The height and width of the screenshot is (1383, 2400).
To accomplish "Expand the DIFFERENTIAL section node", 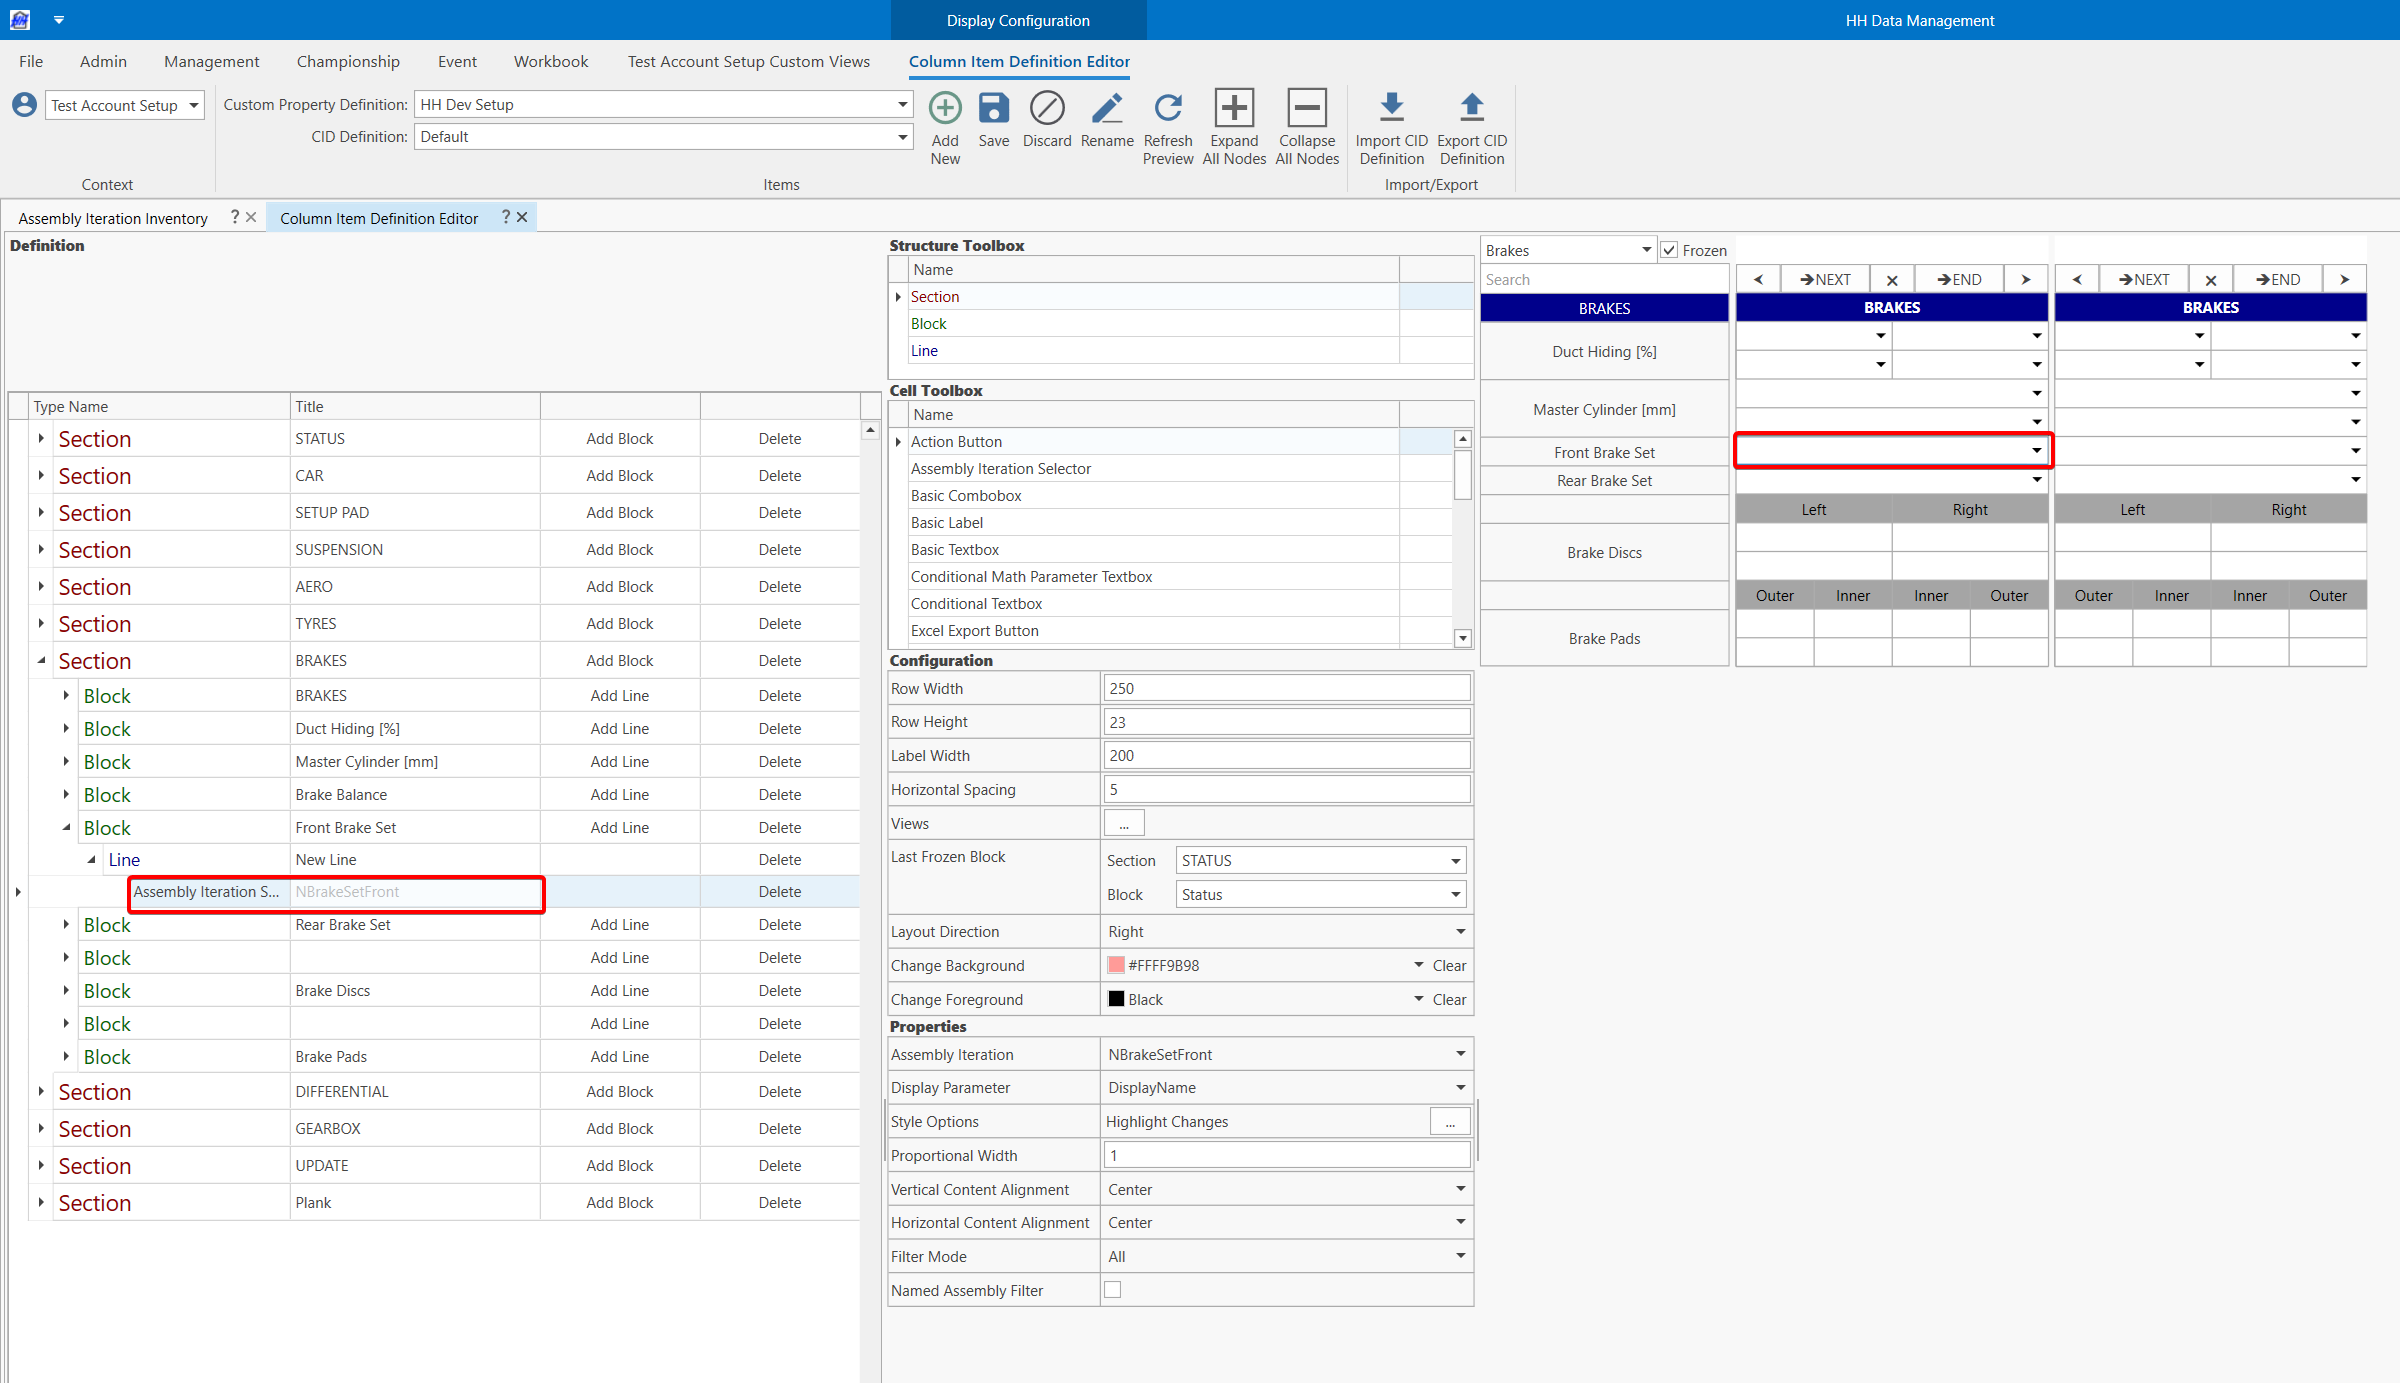I will pos(41,1092).
